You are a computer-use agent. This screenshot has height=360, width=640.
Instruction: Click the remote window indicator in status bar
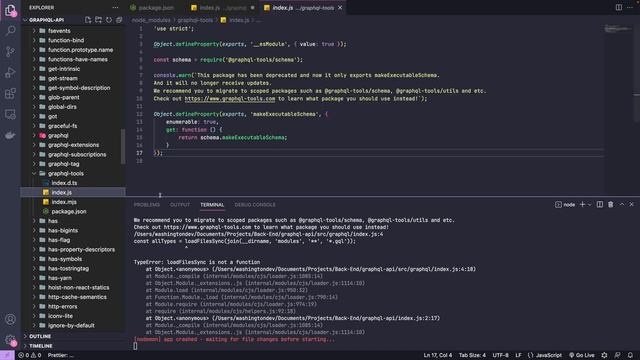tap(7, 355)
